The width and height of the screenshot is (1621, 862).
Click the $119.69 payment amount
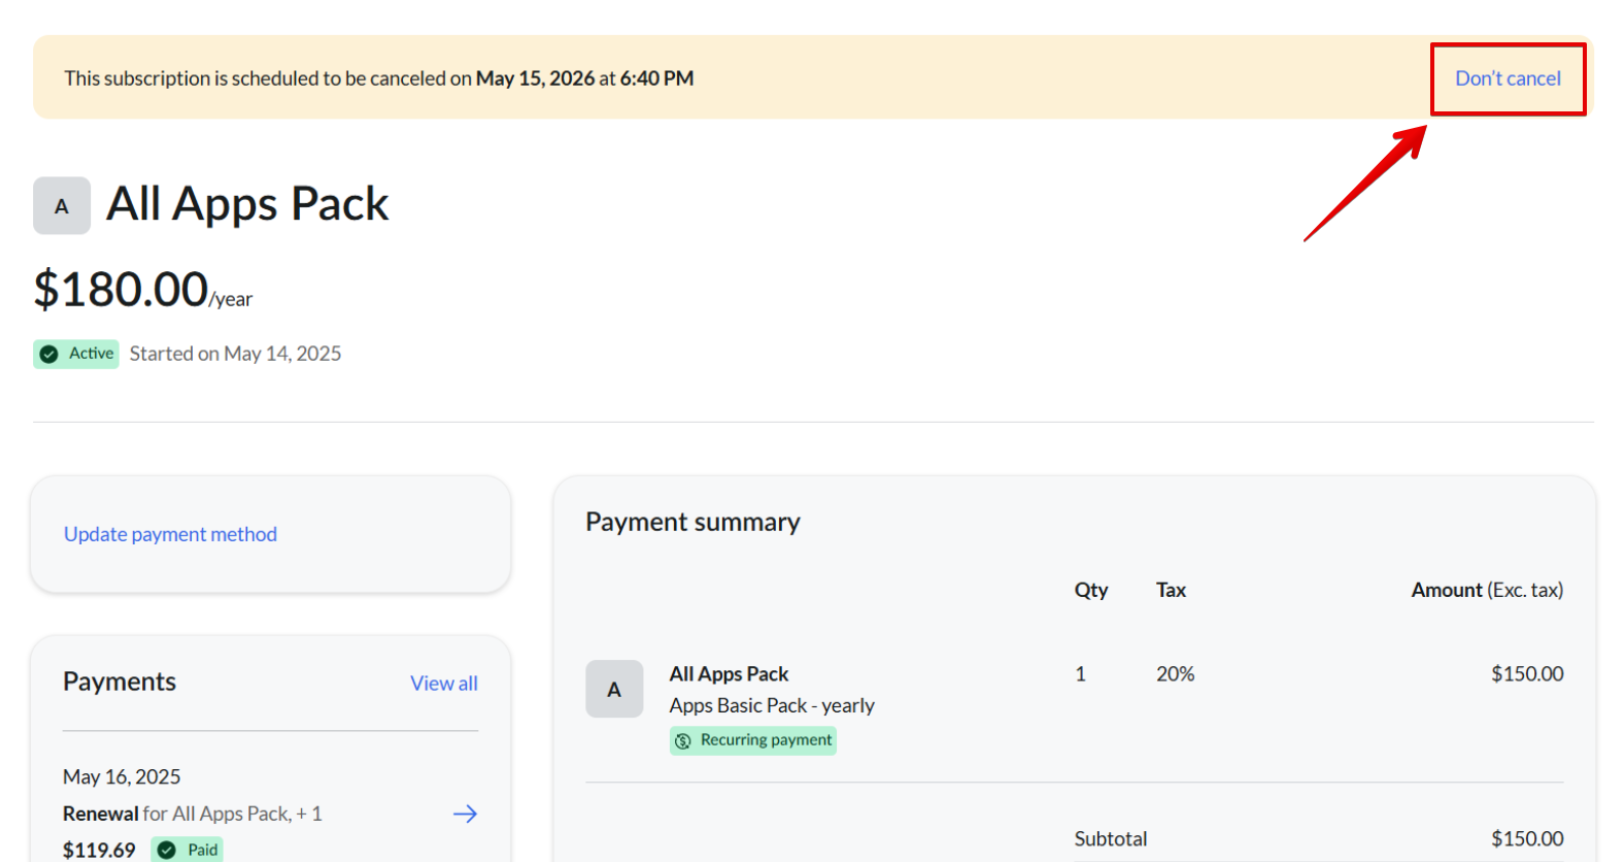[99, 850]
